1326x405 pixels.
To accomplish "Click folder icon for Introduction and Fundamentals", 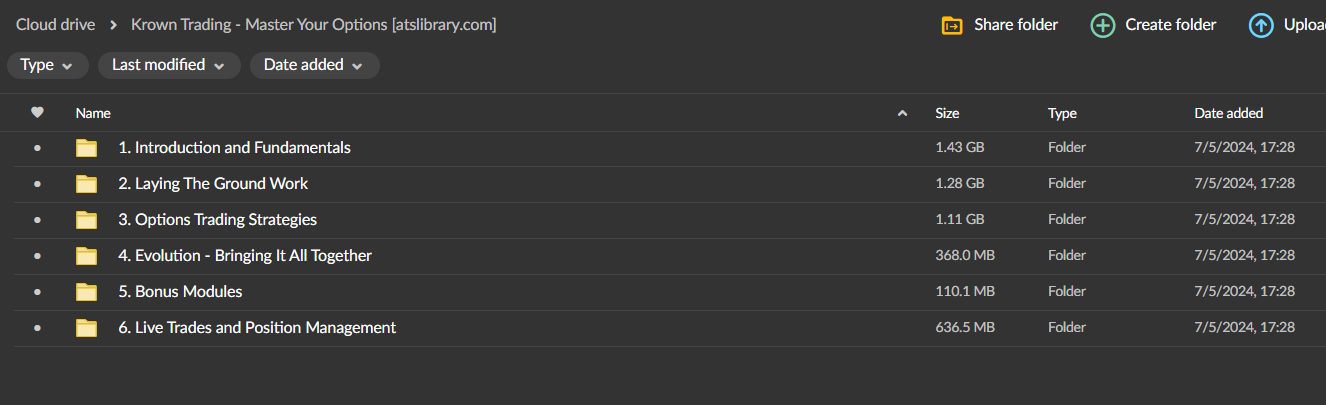I will (87, 148).
